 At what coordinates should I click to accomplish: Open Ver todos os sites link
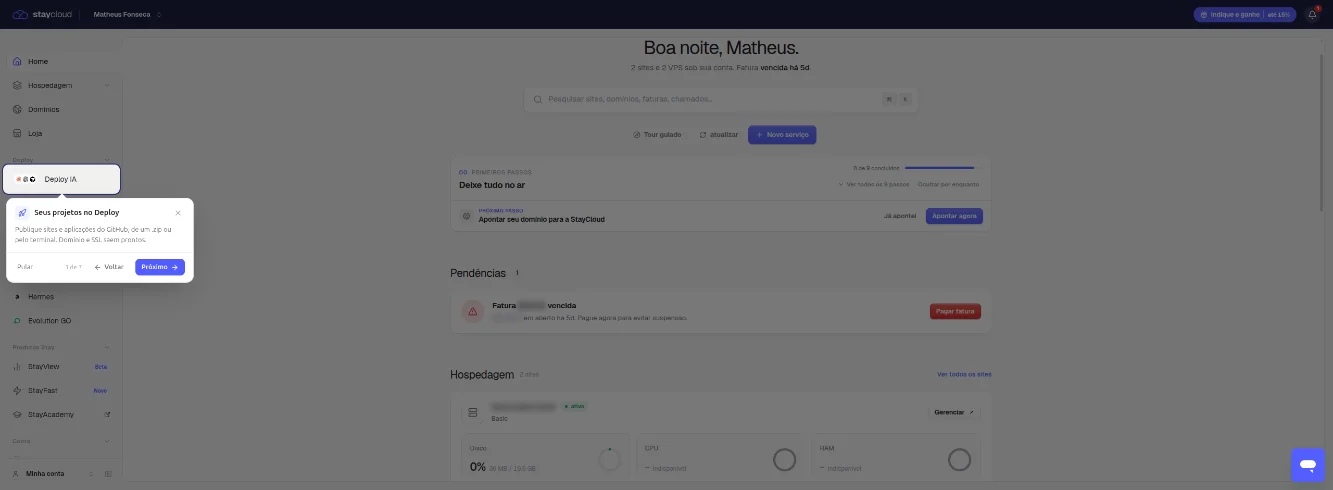click(964, 374)
